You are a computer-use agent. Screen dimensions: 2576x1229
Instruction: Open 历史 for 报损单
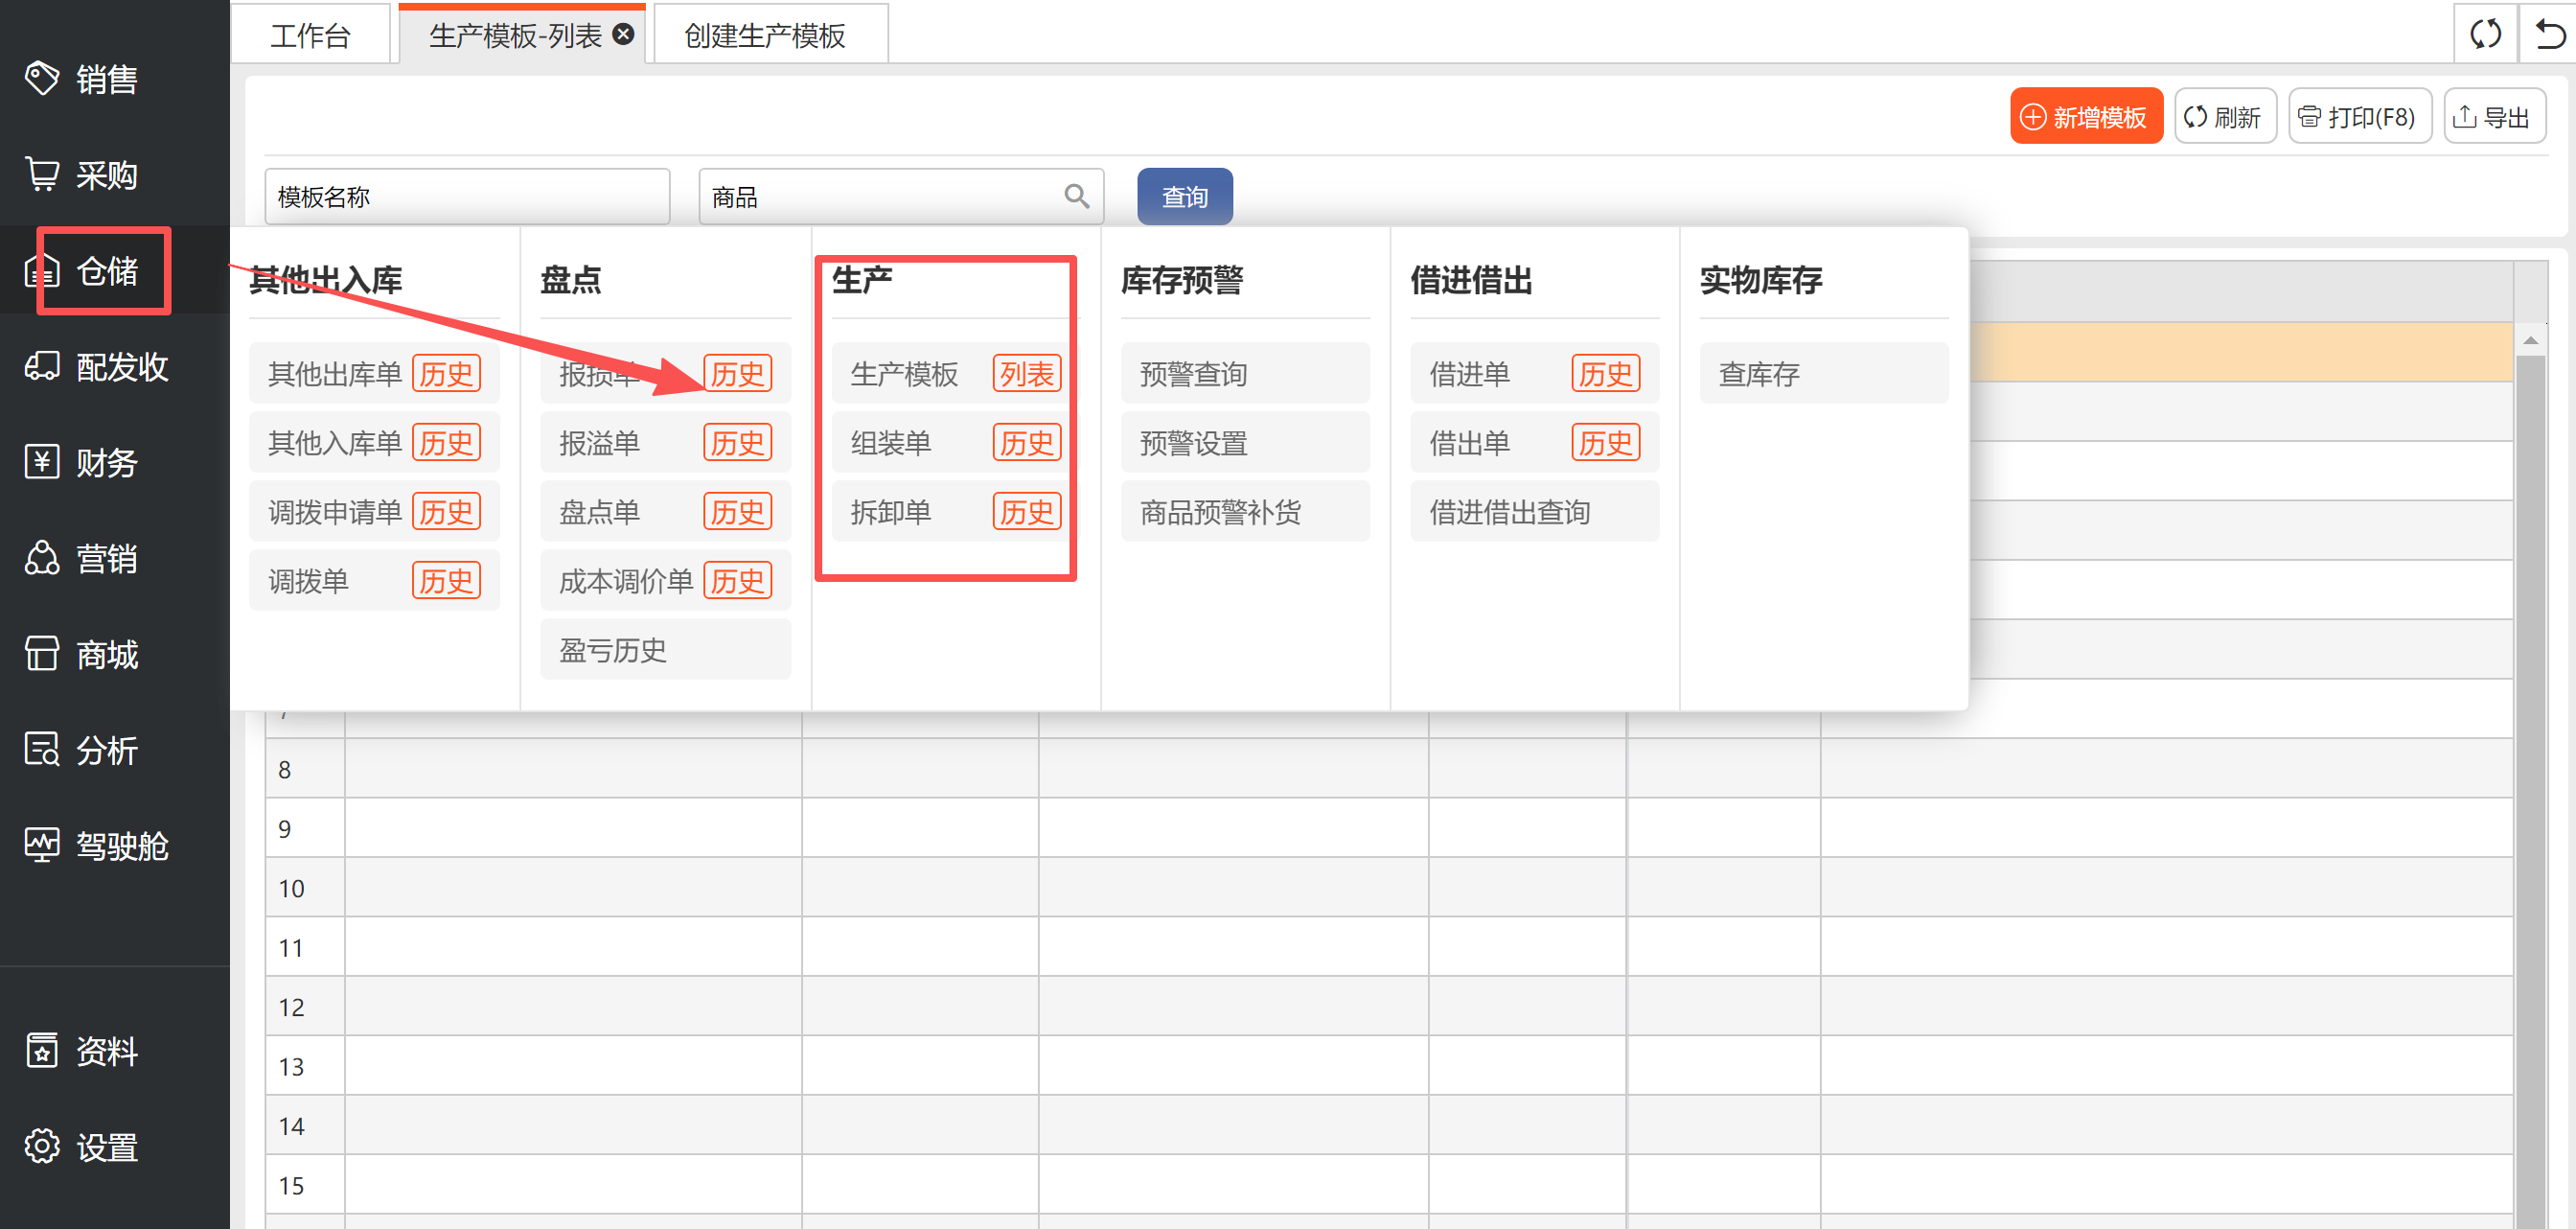[738, 374]
